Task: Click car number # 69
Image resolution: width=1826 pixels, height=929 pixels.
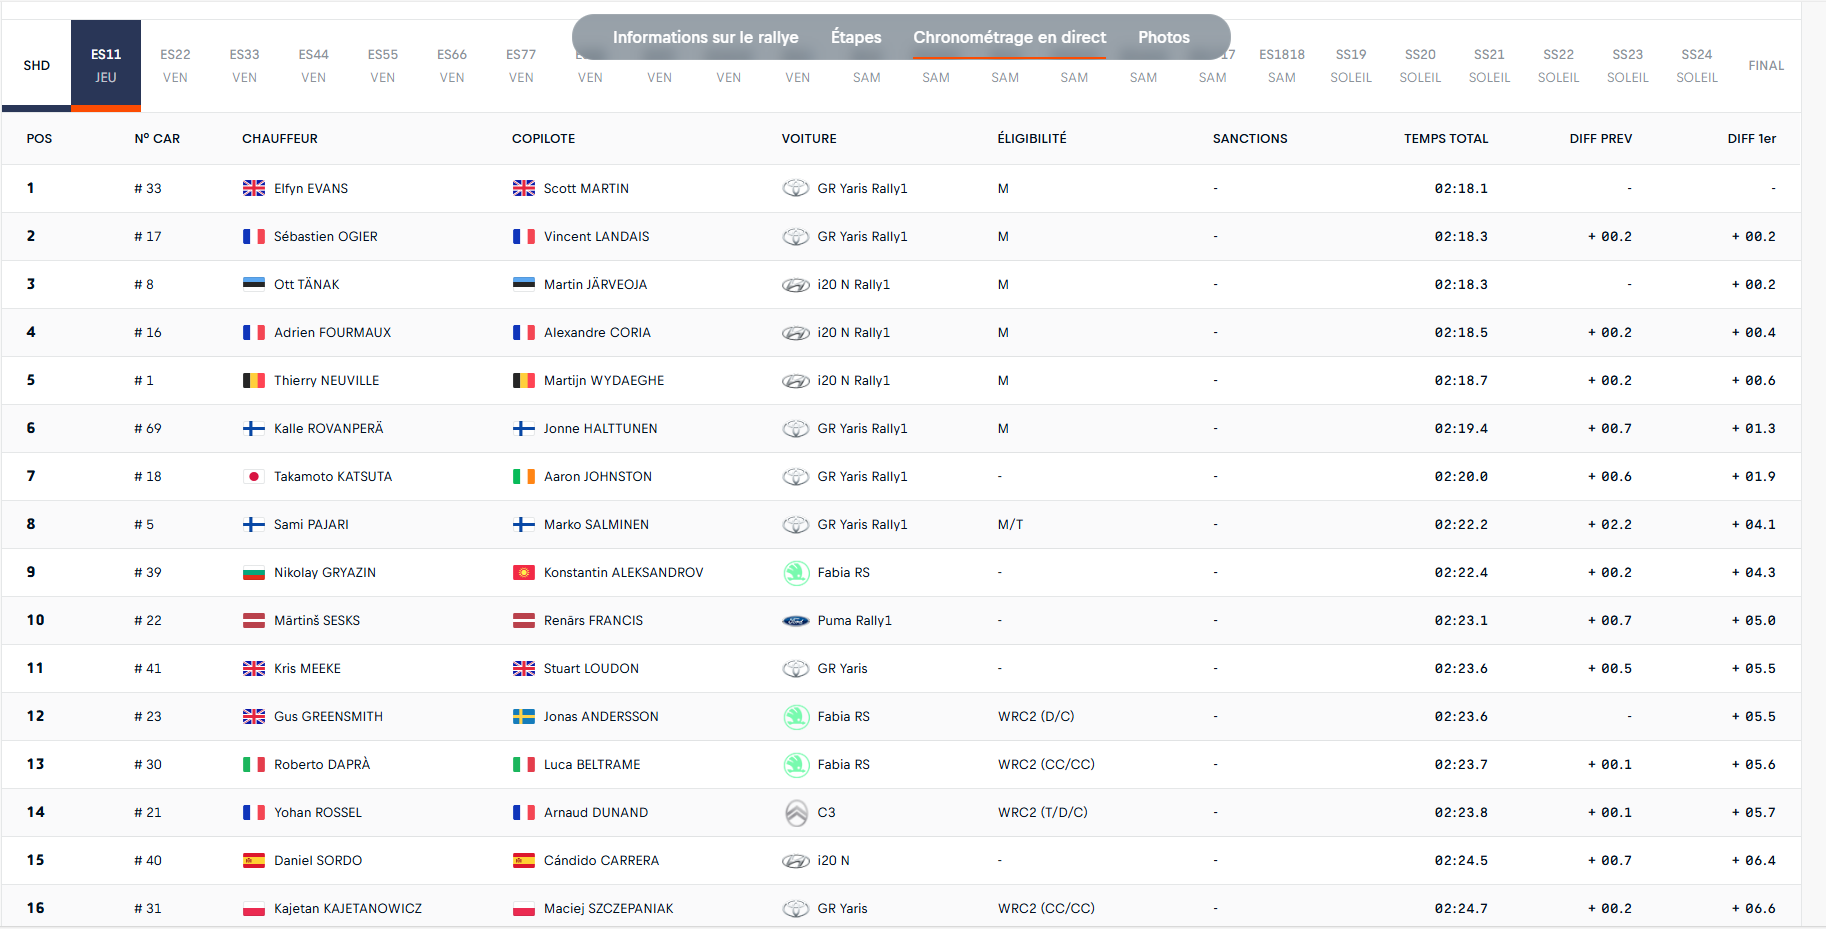Action: pos(148,428)
